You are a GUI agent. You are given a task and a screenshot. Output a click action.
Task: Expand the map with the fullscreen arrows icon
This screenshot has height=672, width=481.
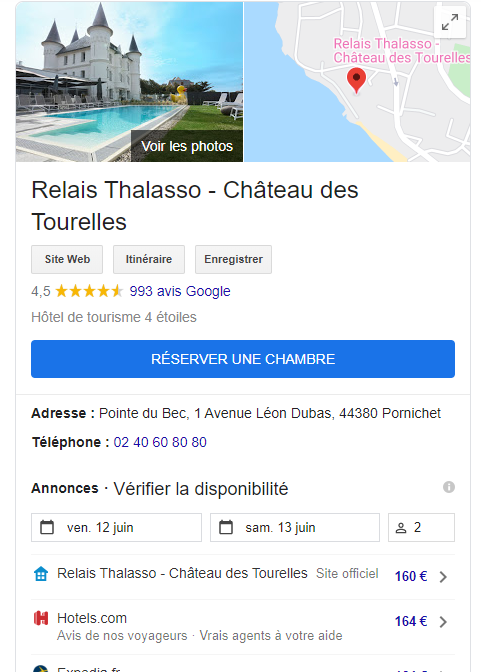tap(450, 22)
